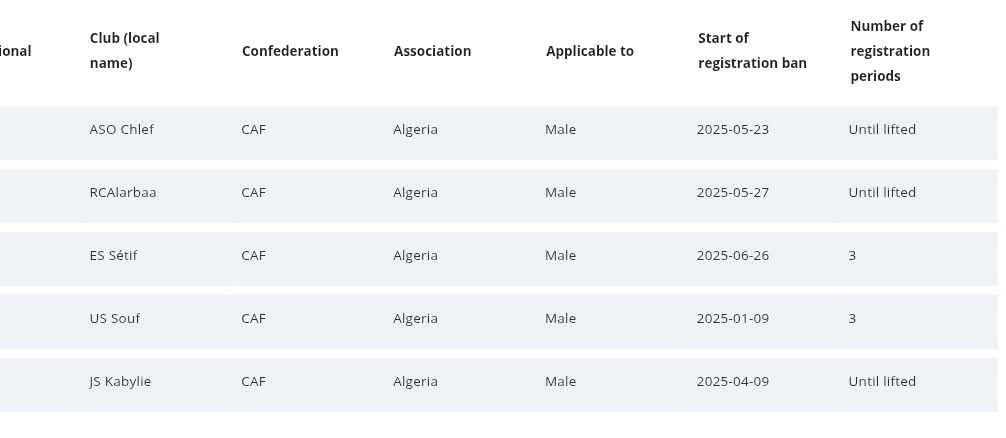Select the Association column header
Viewport: 1006px width, 438px height.
432,51
